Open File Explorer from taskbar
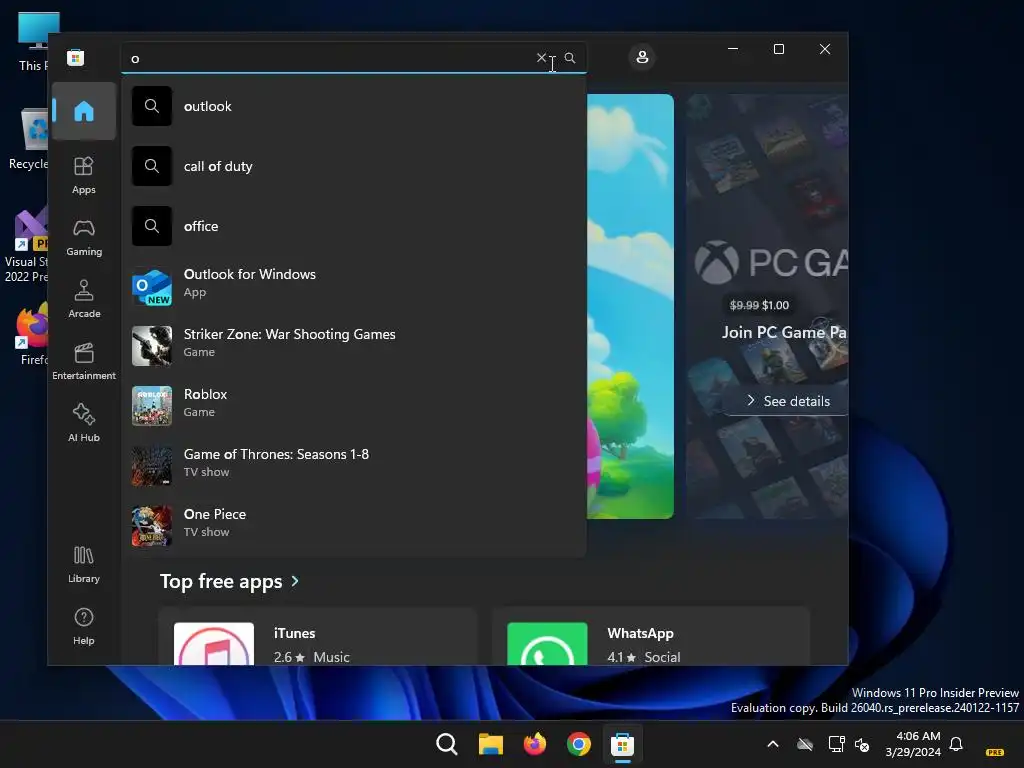 point(490,744)
